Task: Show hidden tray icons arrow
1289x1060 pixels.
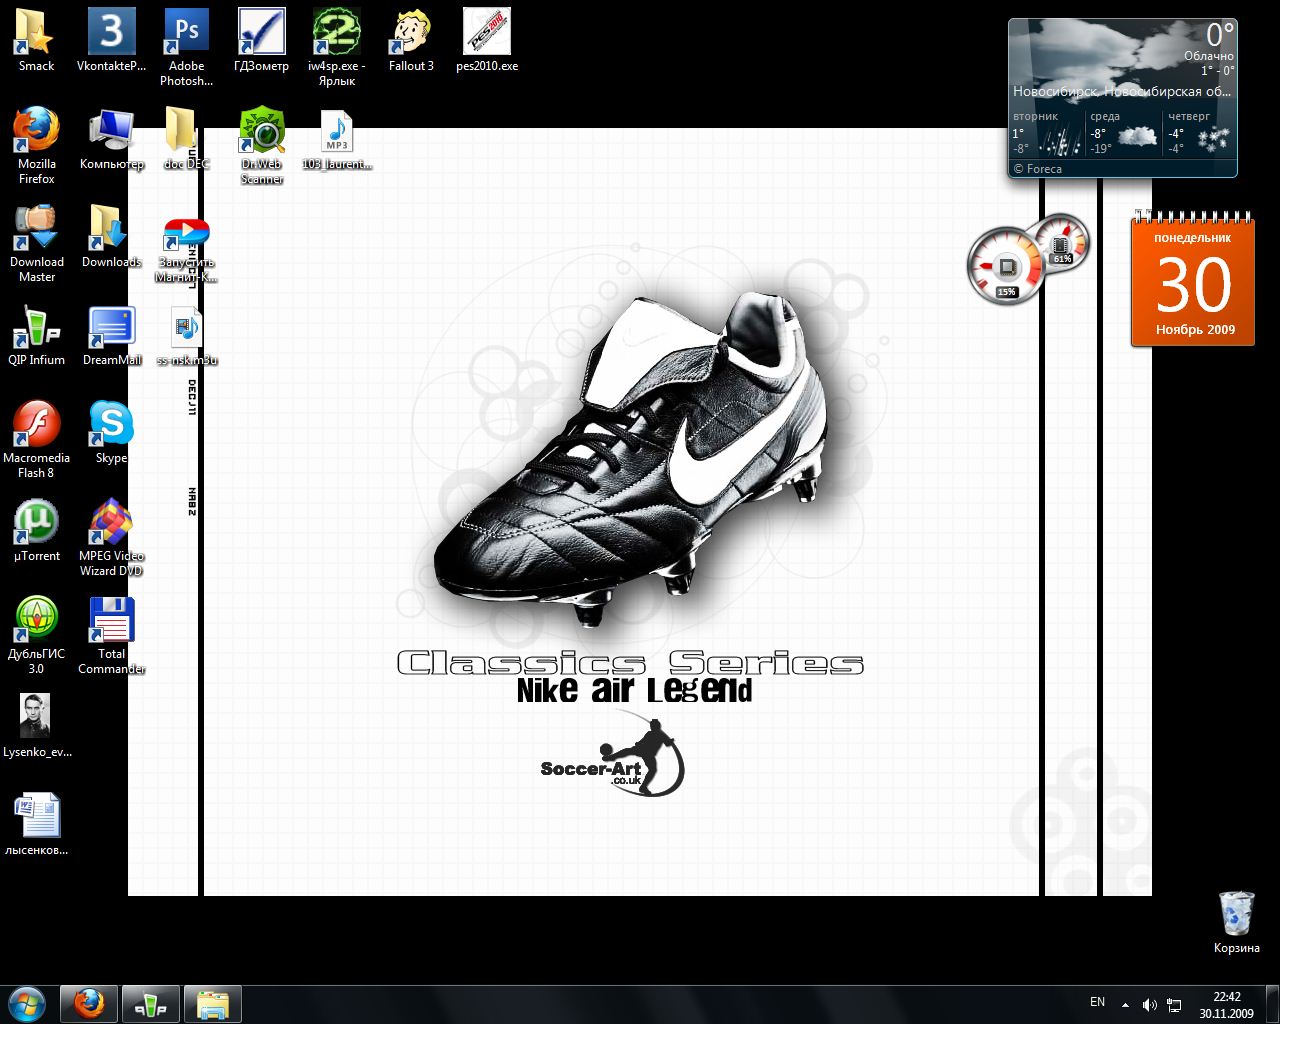Action: pos(1125,1005)
